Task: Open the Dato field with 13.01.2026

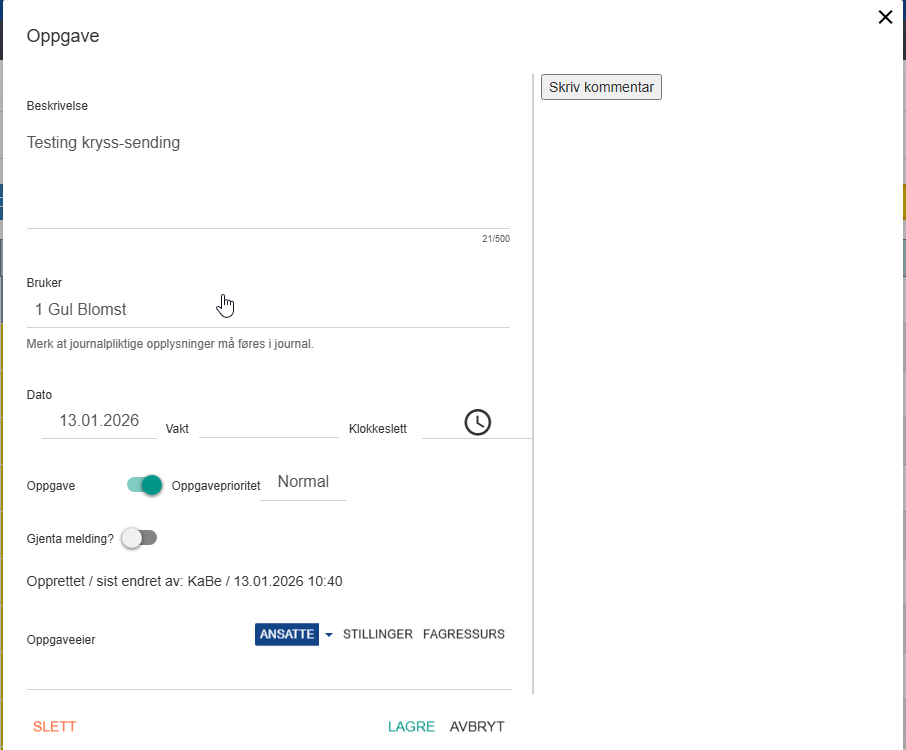Action: 99,421
